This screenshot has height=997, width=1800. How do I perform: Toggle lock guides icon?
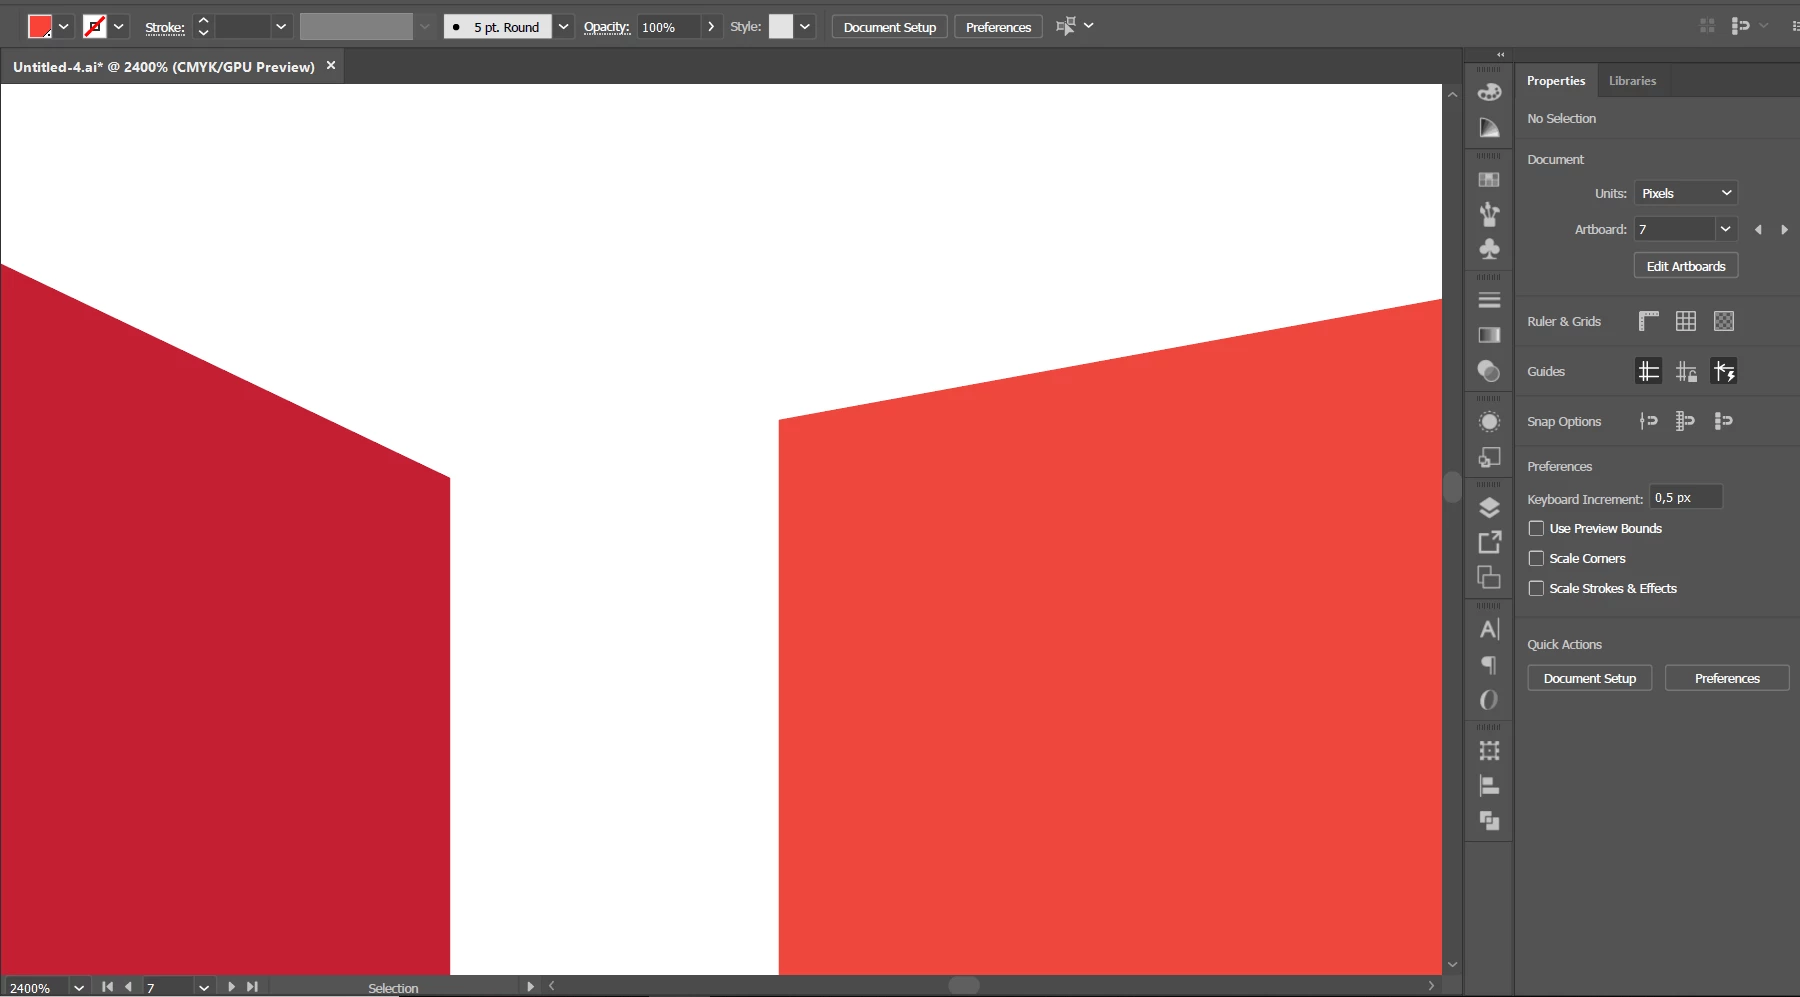point(1686,371)
